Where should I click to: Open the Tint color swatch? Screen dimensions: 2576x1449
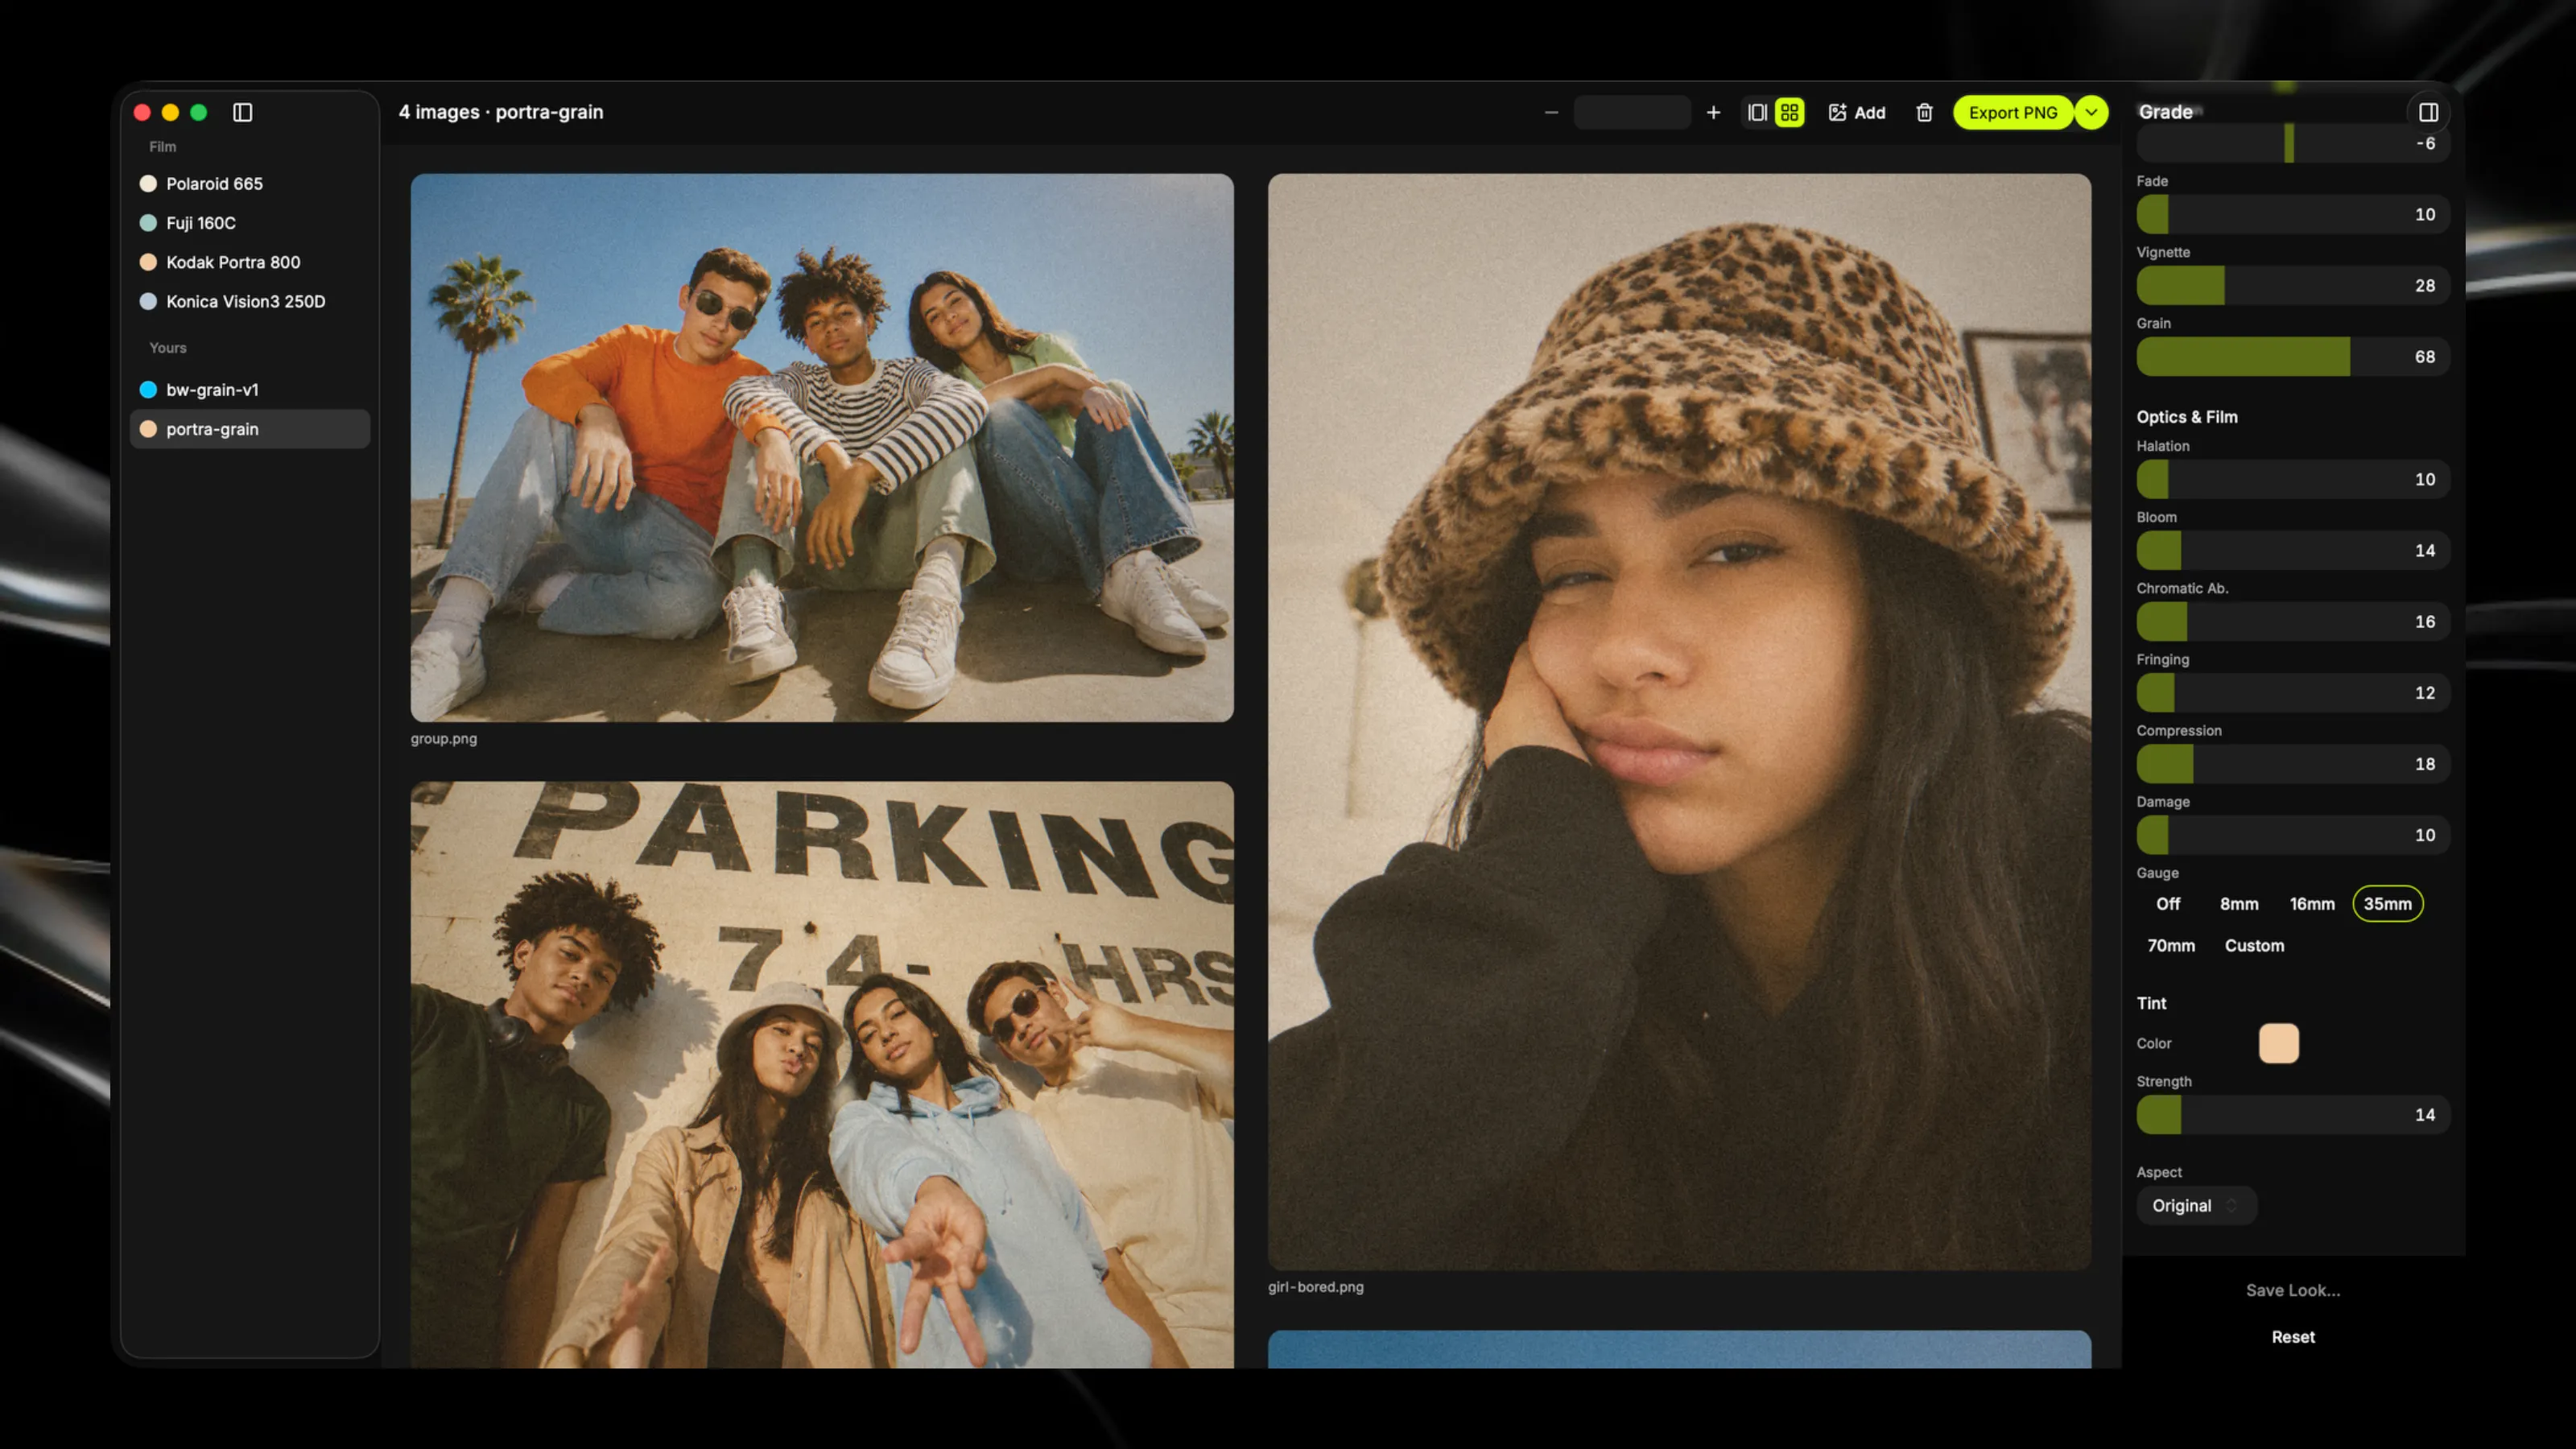(x=2278, y=1043)
